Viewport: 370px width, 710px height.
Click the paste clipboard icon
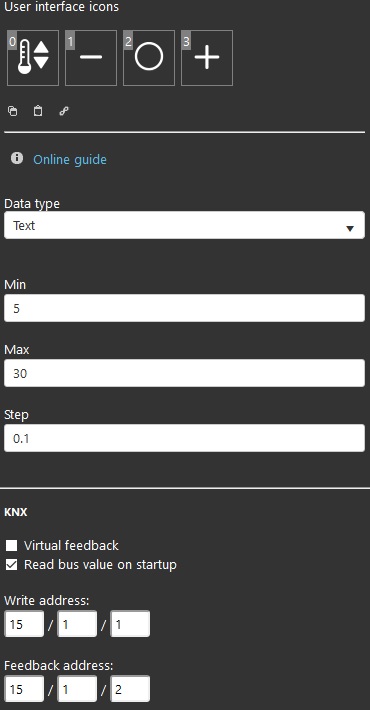click(x=38, y=111)
